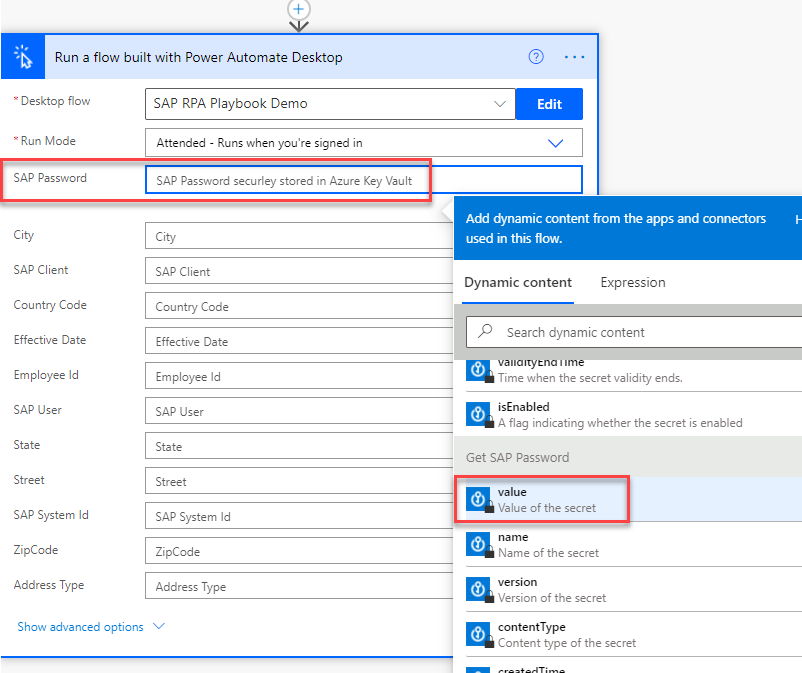Screen dimensions: 802x673
Task: Click into the ZipCode input field
Action: tap(299, 551)
